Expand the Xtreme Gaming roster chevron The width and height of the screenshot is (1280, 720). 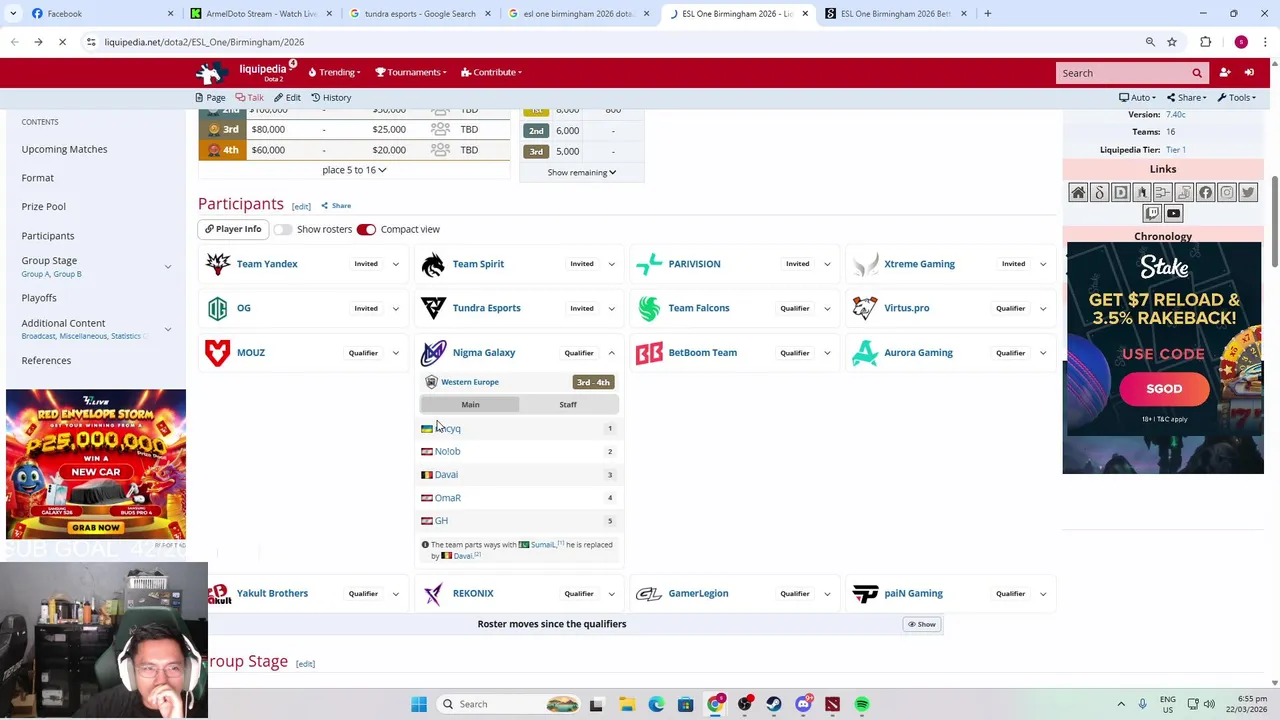1043,264
